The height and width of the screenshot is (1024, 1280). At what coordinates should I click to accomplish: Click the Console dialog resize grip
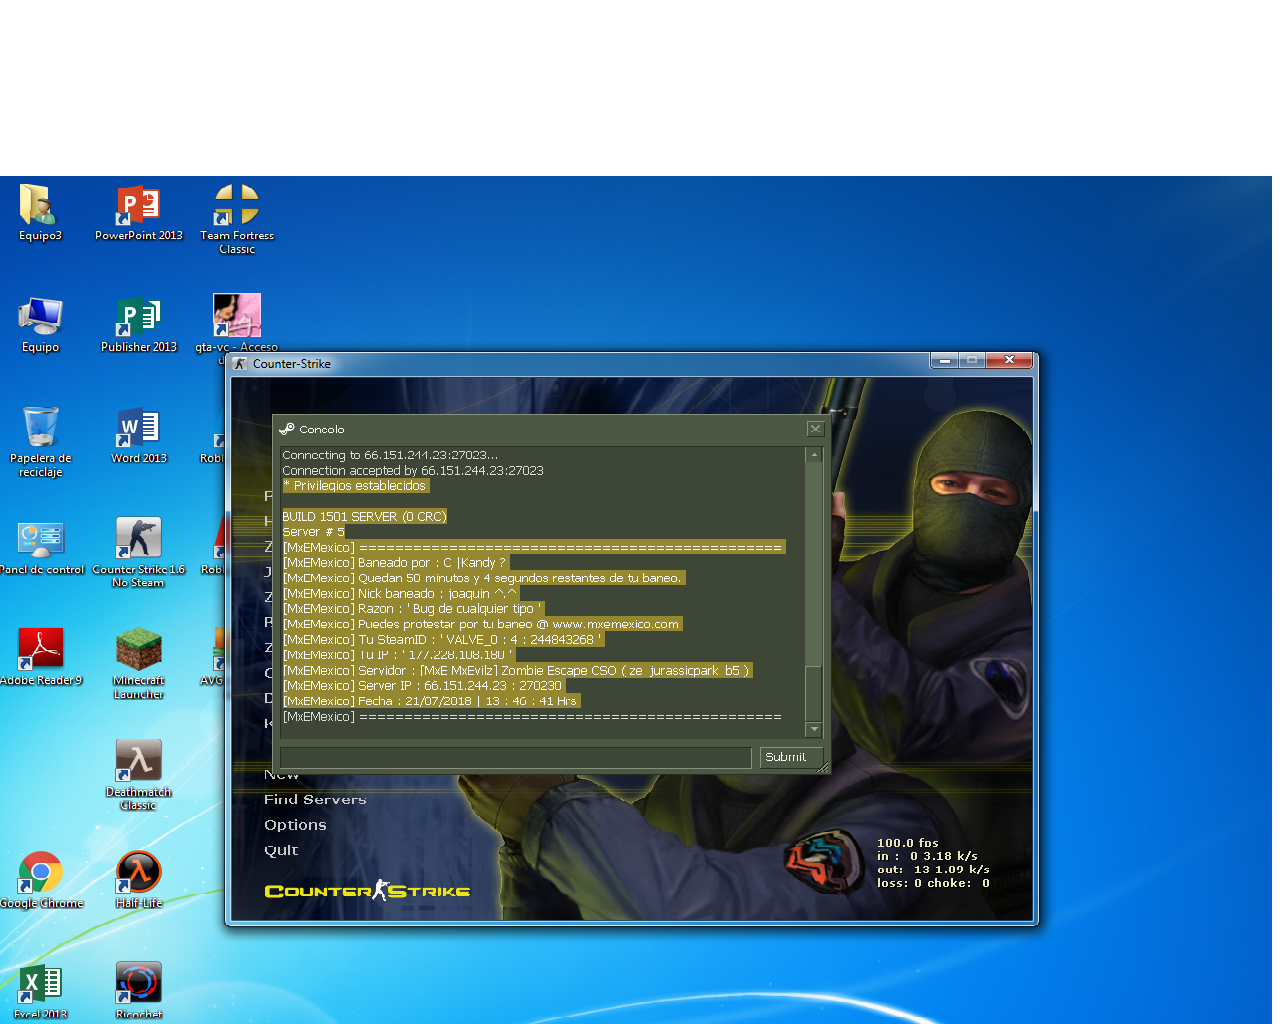tap(823, 767)
